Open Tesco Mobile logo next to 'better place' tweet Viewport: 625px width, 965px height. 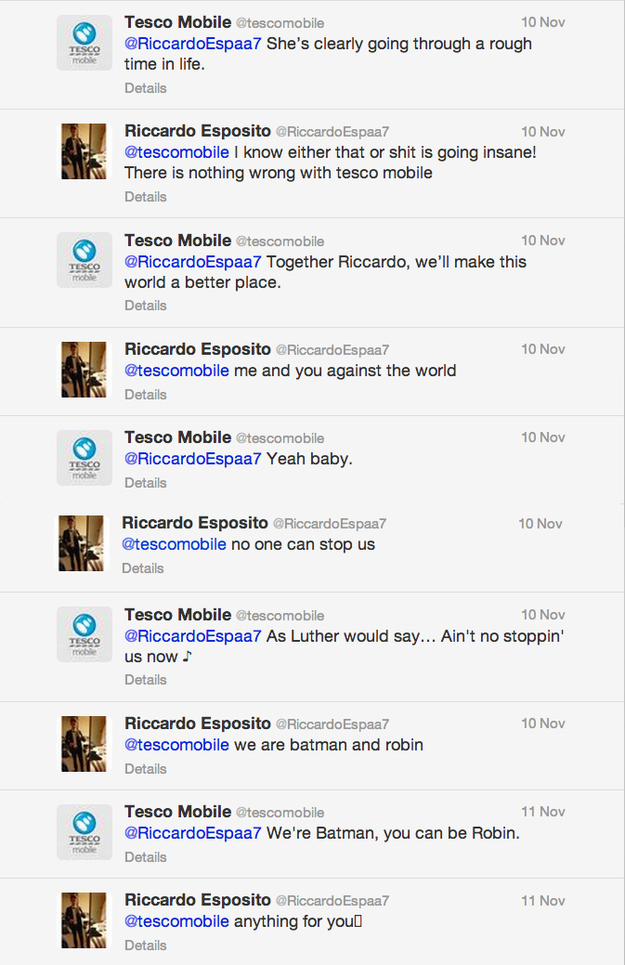84,261
